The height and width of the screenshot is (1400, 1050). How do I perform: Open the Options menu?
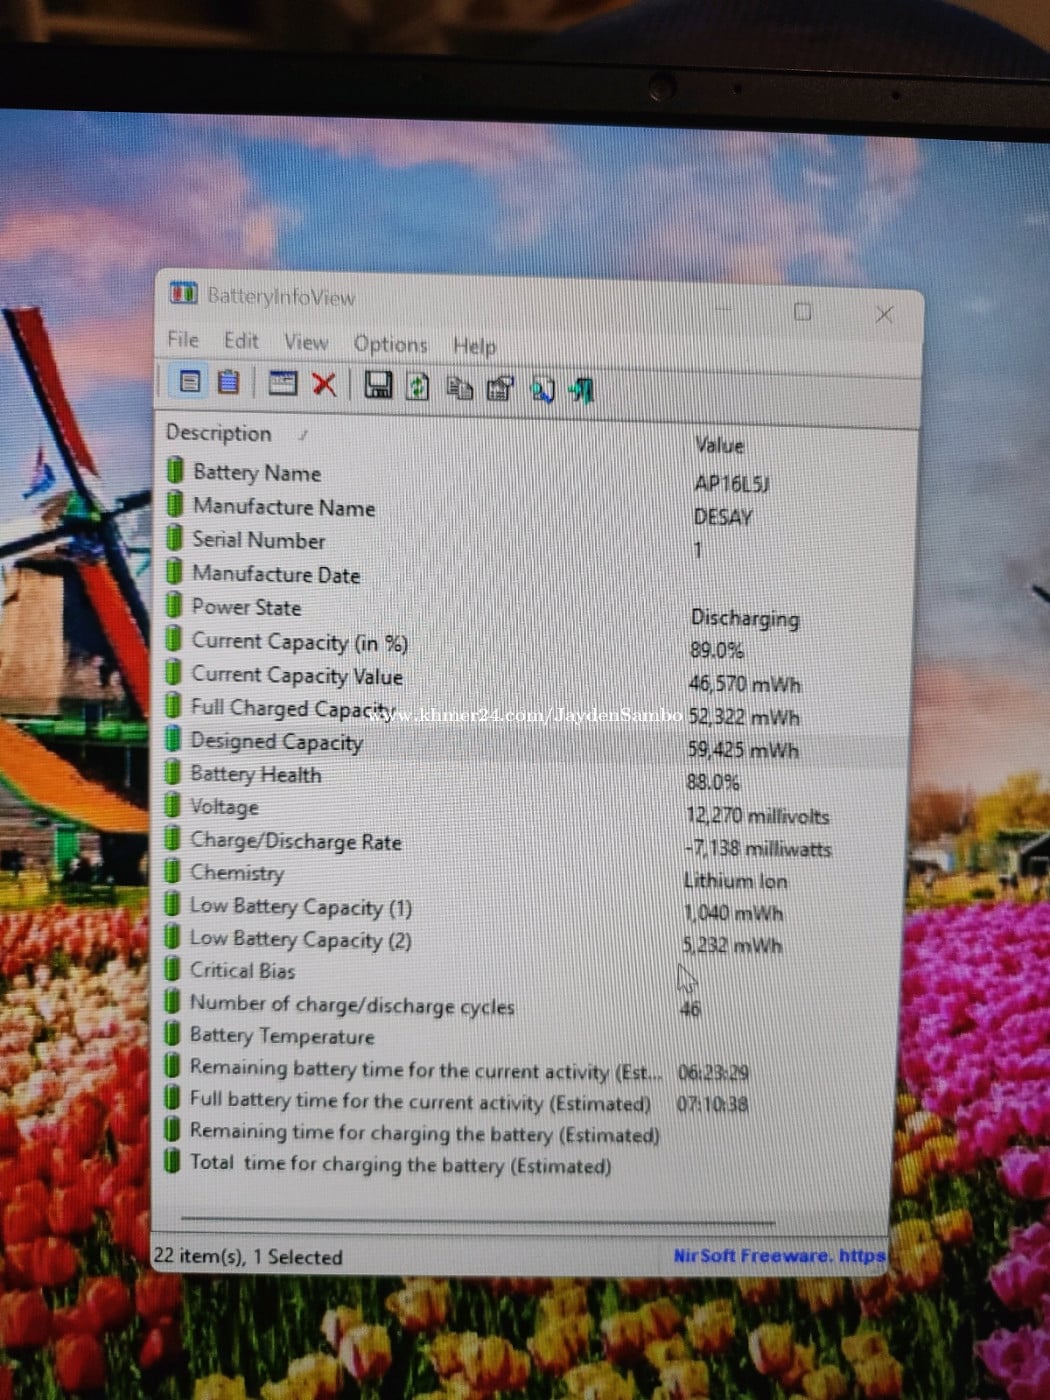[390, 344]
